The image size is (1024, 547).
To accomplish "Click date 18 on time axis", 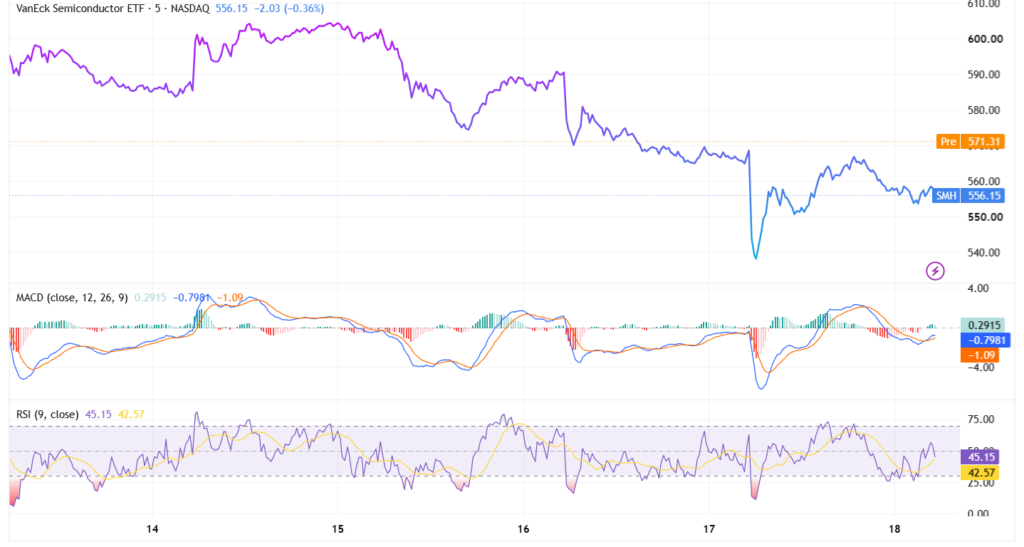I will pos(895,529).
